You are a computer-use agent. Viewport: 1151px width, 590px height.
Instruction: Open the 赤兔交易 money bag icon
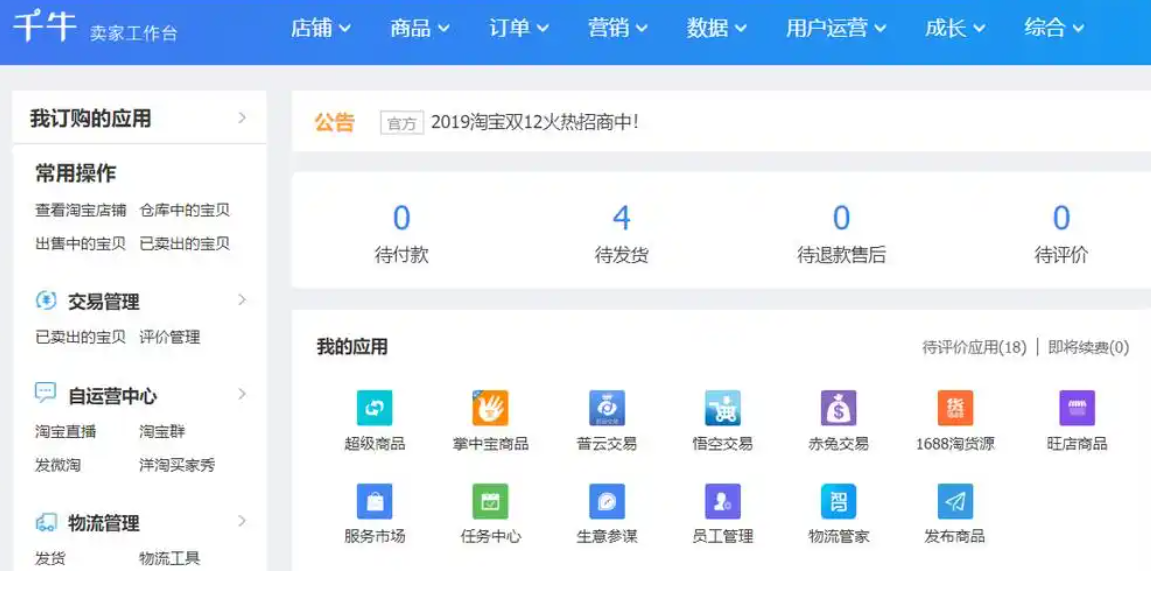click(x=838, y=408)
